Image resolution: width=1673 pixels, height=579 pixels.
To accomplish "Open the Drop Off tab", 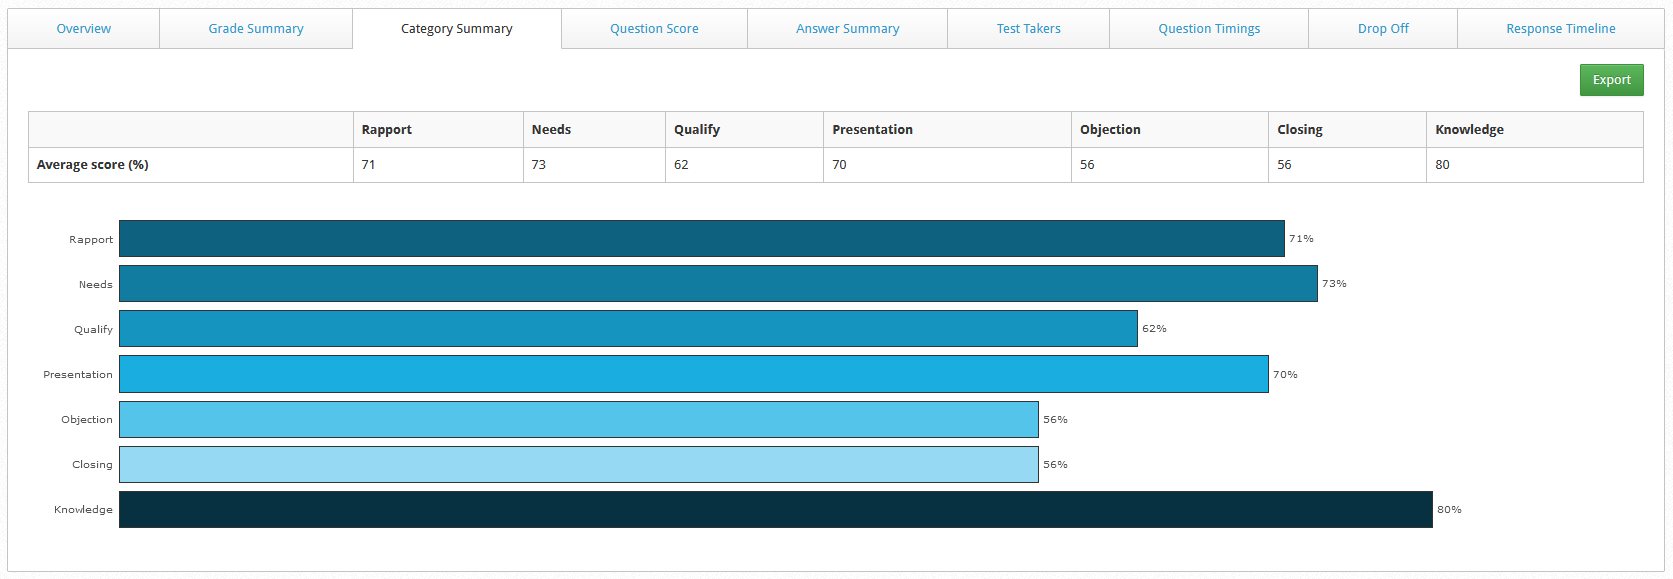I will (1382, 29).
